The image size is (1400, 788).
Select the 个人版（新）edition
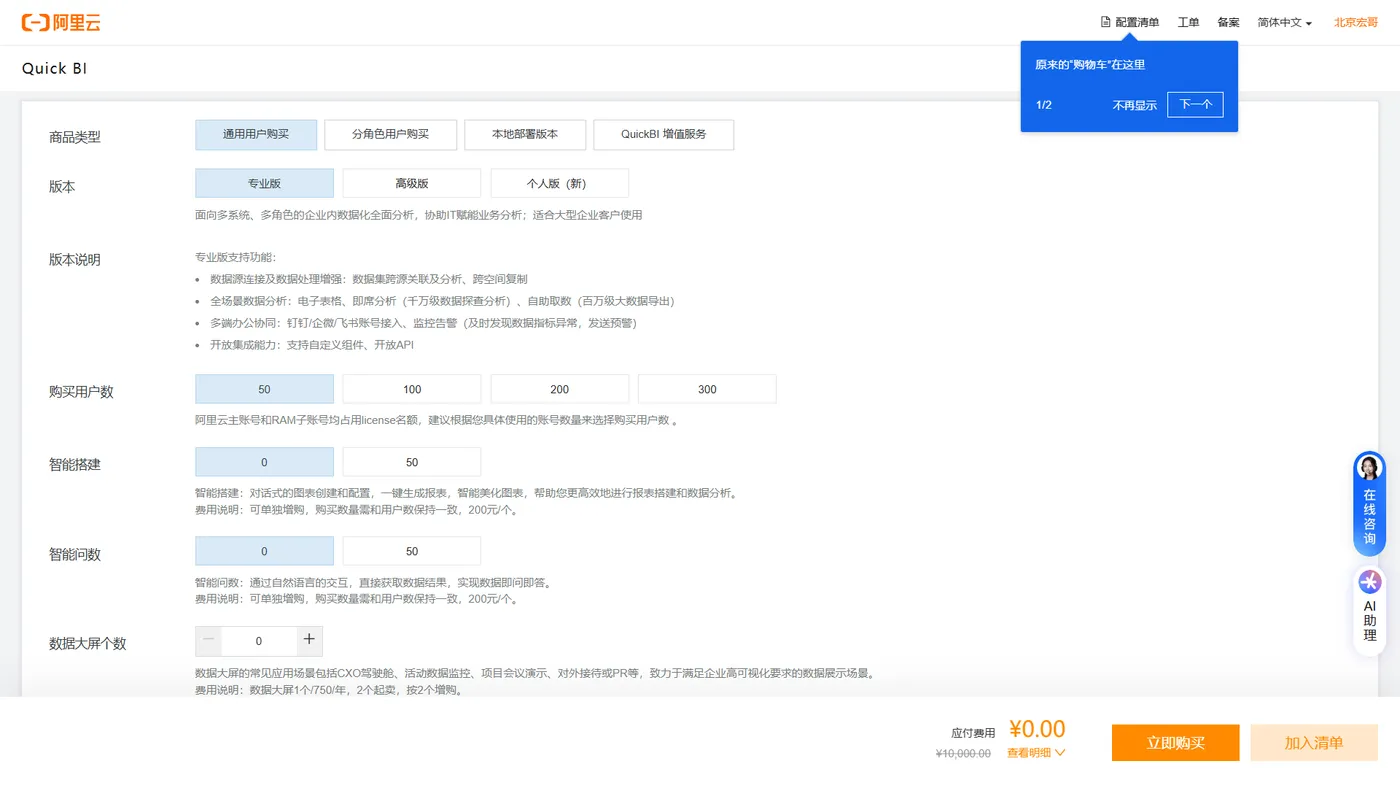(560, 183)
